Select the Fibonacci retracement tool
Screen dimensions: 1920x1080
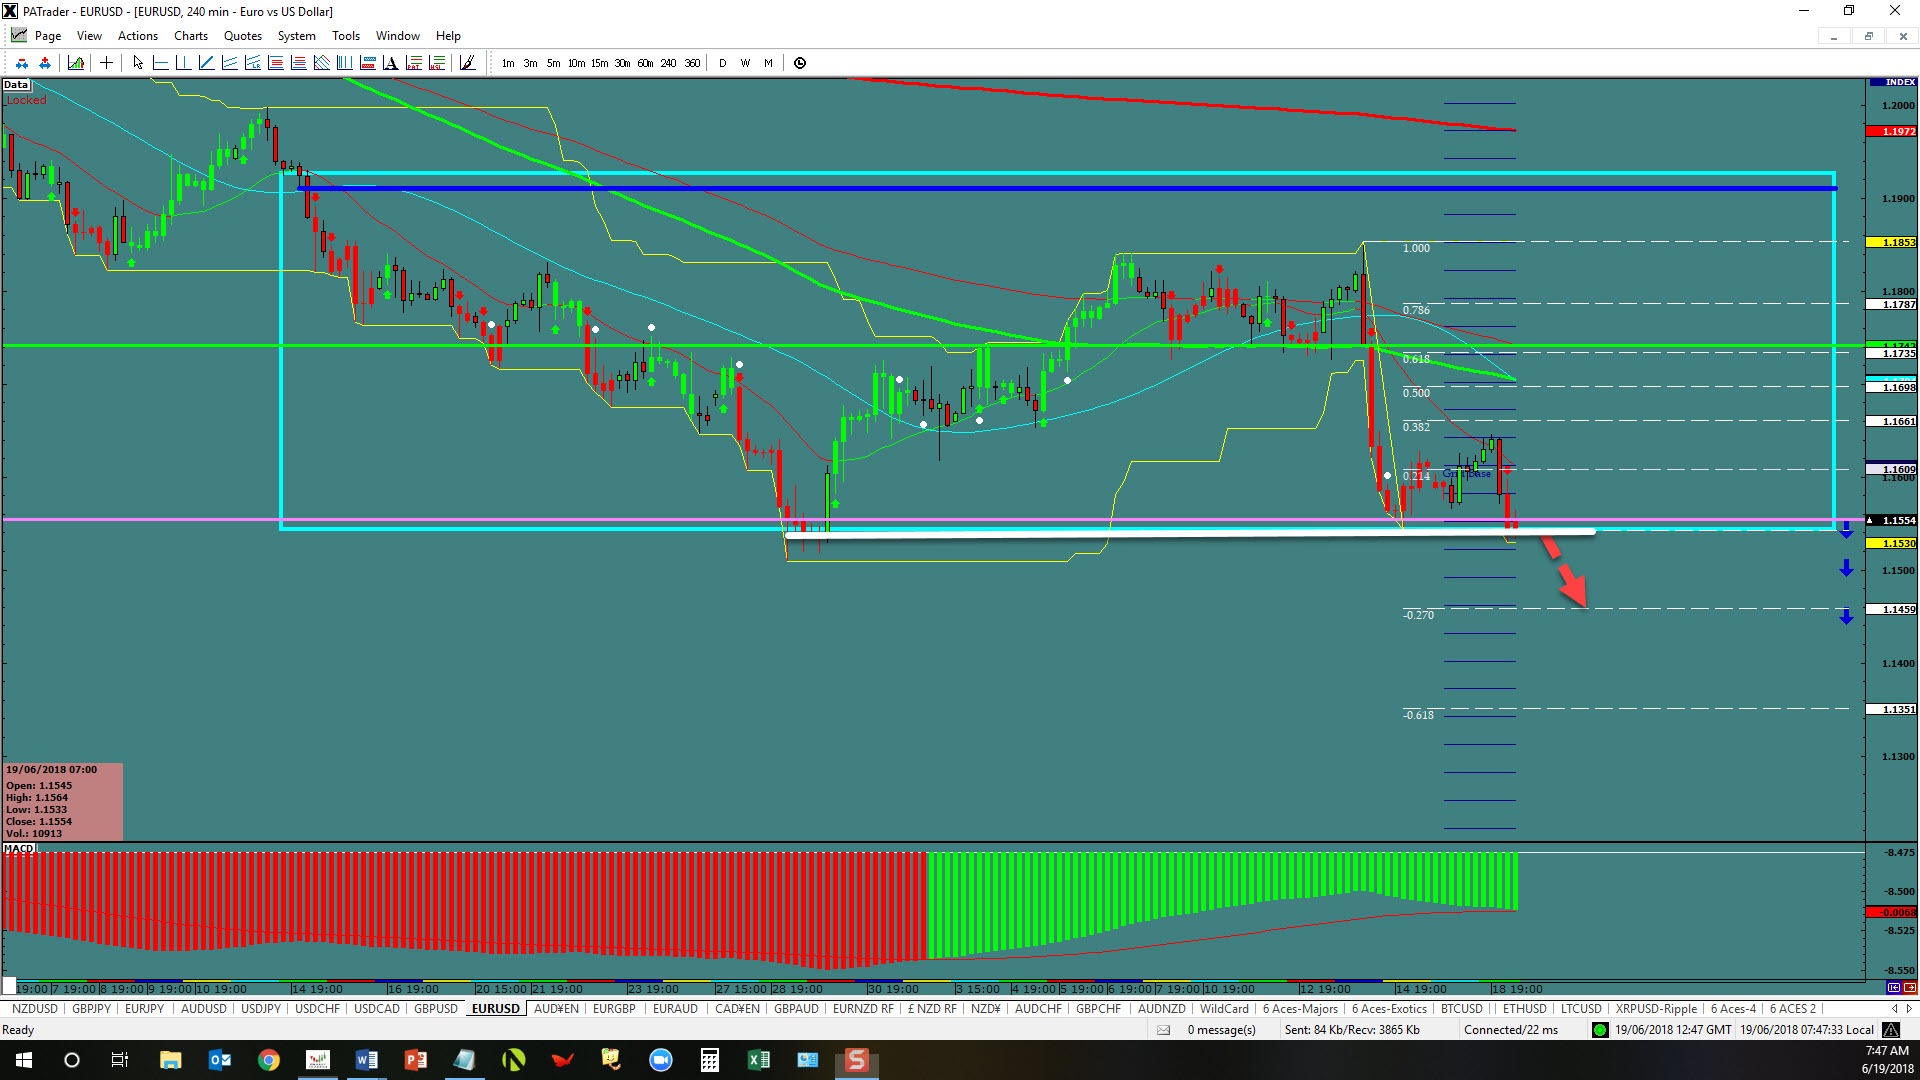pyautogui.click(x=275, y=63)
